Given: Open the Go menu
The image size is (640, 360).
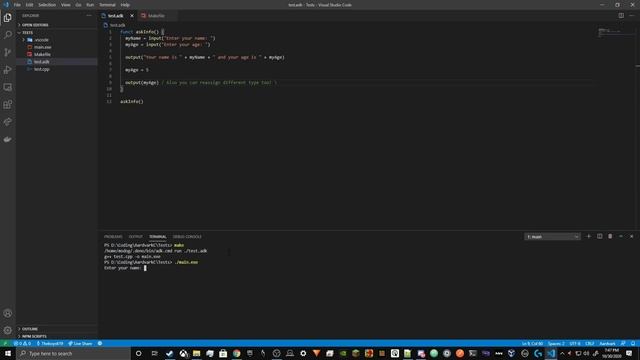Looking at the screenshot, I should (78, 5).
